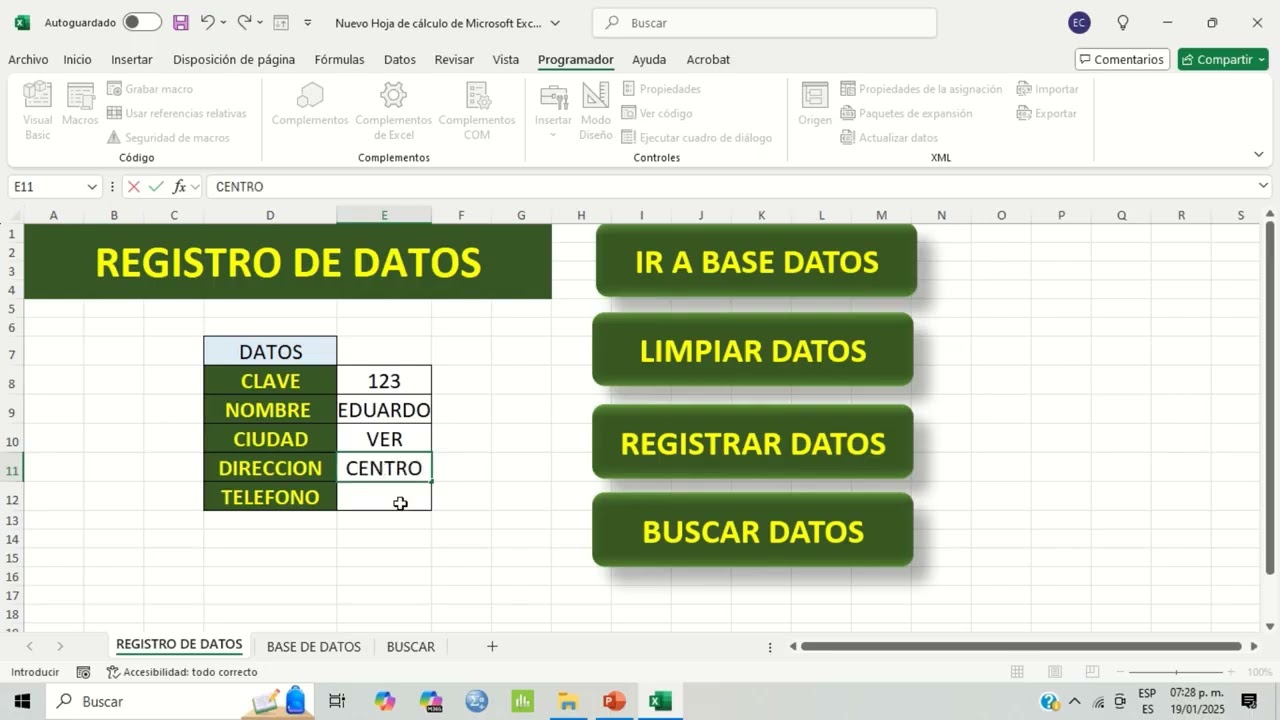The height and width of the screenshot is (720, 1280).
Task: Add a new sheet with the plus
Action: point(492,647)
